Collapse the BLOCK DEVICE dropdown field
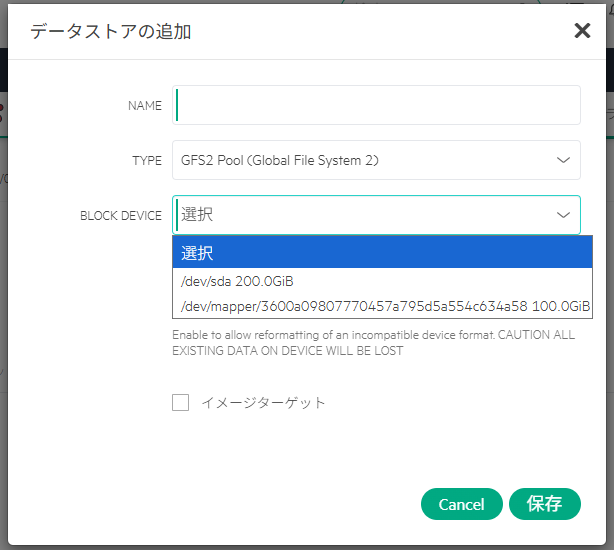The image size is (614, 550). pos(376,215)
